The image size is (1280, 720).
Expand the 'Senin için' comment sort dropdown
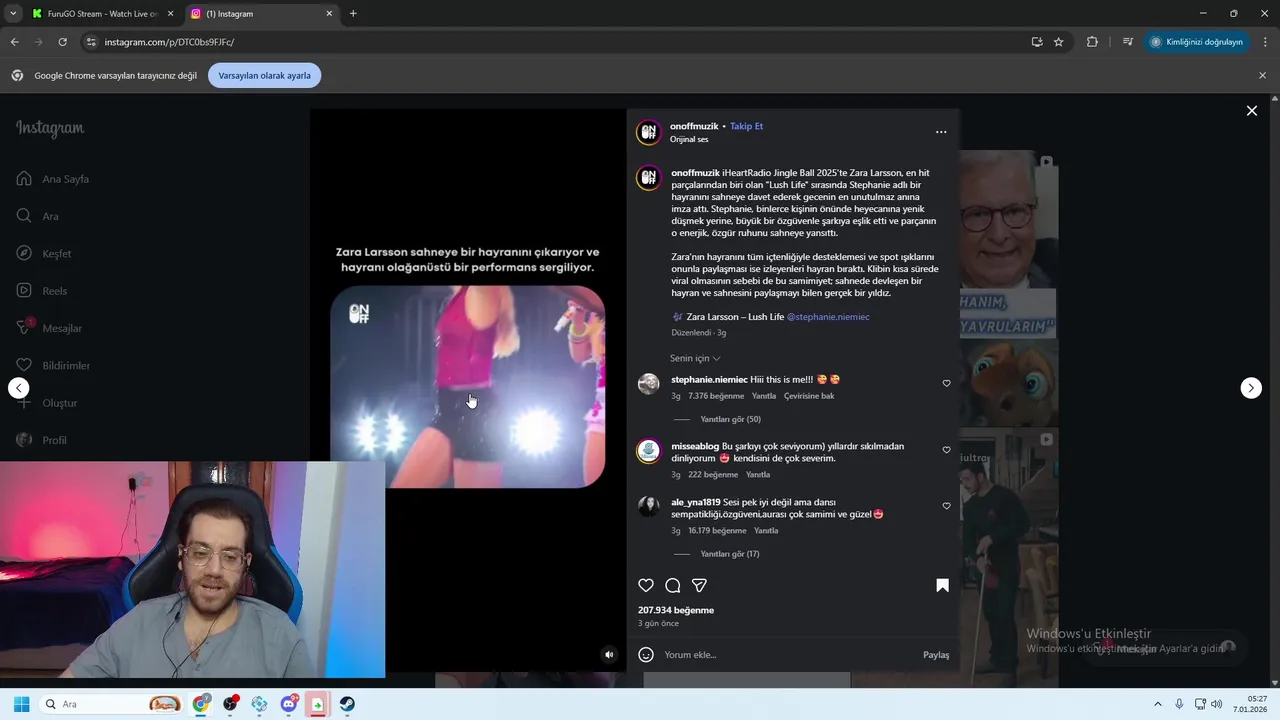[695, 358]
